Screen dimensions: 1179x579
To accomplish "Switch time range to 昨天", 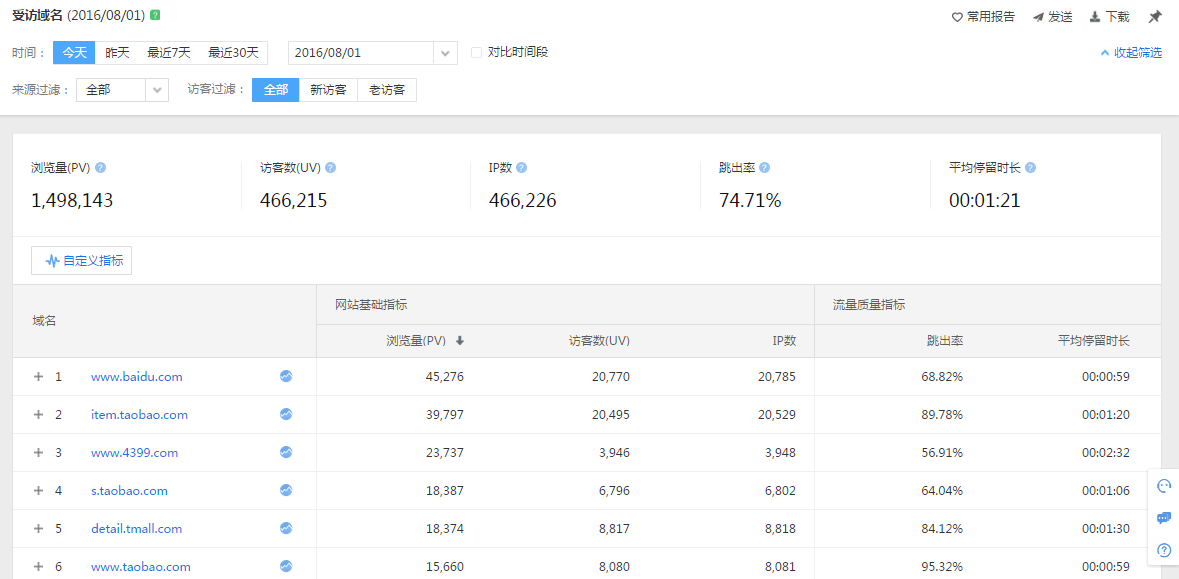I will [118, 52].
